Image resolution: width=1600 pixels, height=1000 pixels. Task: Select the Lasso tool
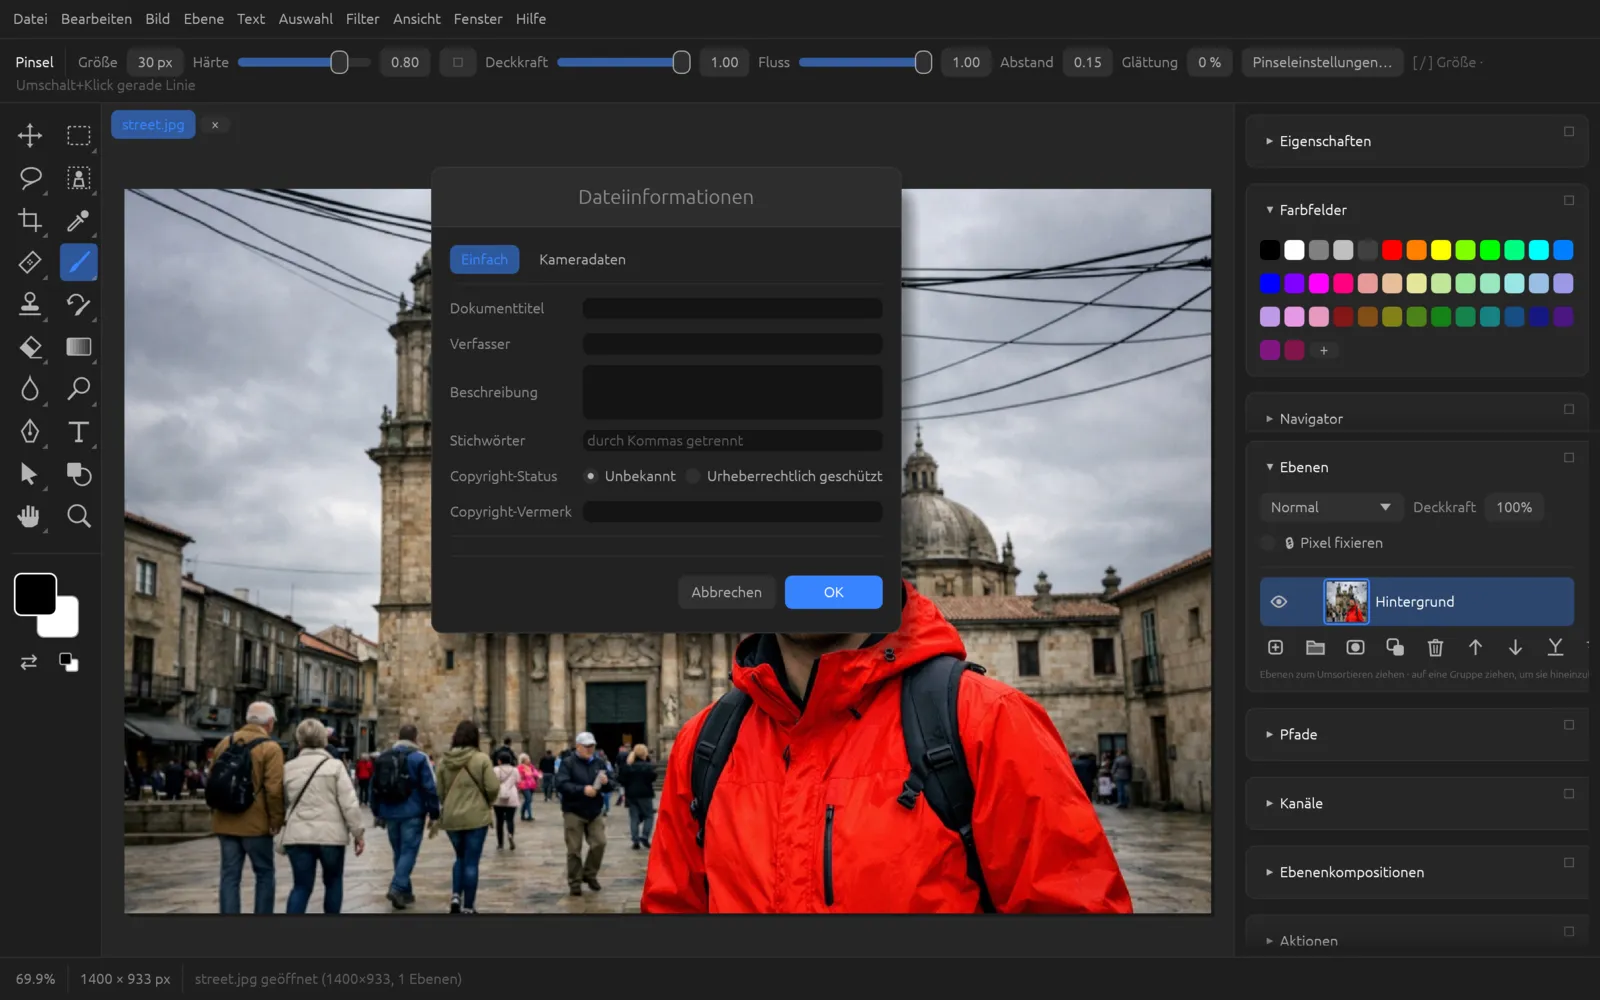(30, 178)
